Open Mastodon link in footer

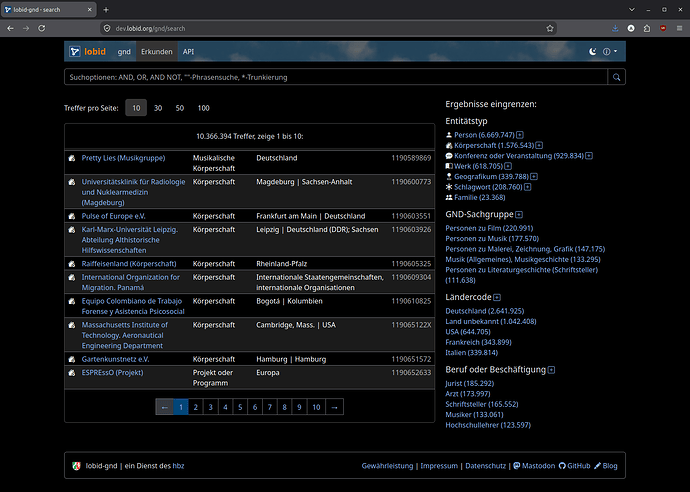click(x=534, y=466)
